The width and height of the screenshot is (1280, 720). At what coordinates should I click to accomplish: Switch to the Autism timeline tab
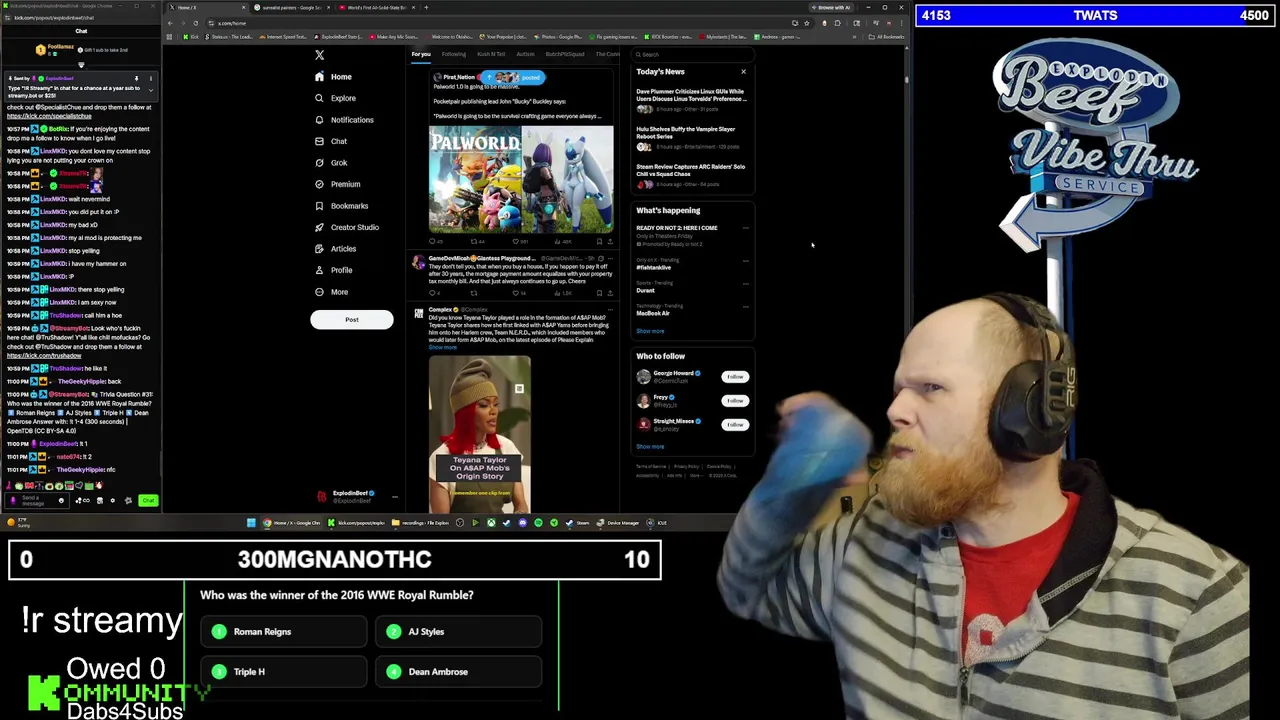coord(525,54)
